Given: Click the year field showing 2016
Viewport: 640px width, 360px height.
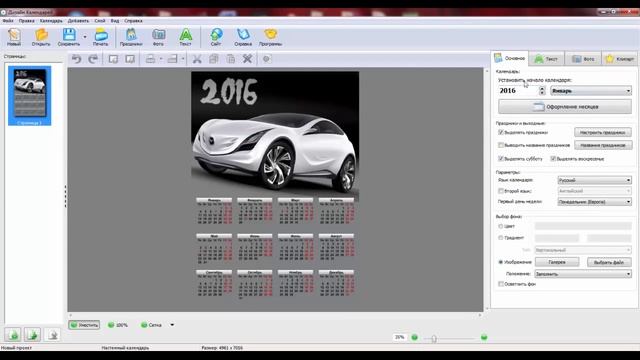Looking at the screenshot, I should pos(518,91).
